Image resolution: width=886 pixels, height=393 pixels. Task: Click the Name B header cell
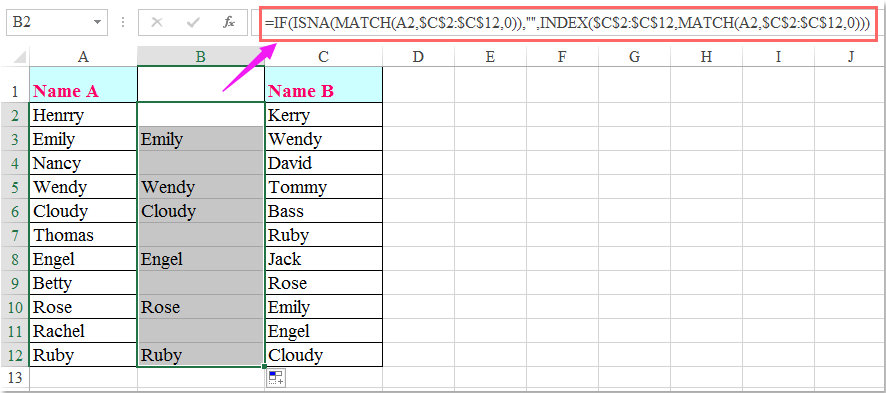[323, 84]
